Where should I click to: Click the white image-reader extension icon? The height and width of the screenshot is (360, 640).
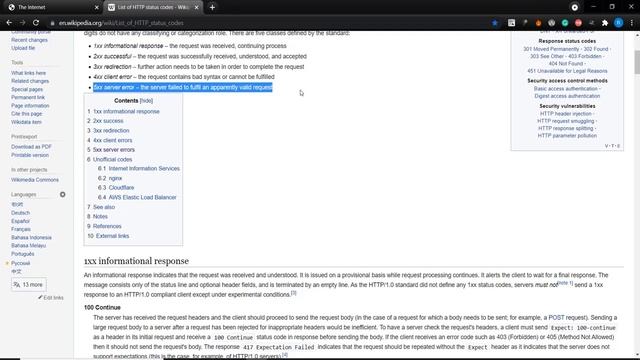point(511,23)
